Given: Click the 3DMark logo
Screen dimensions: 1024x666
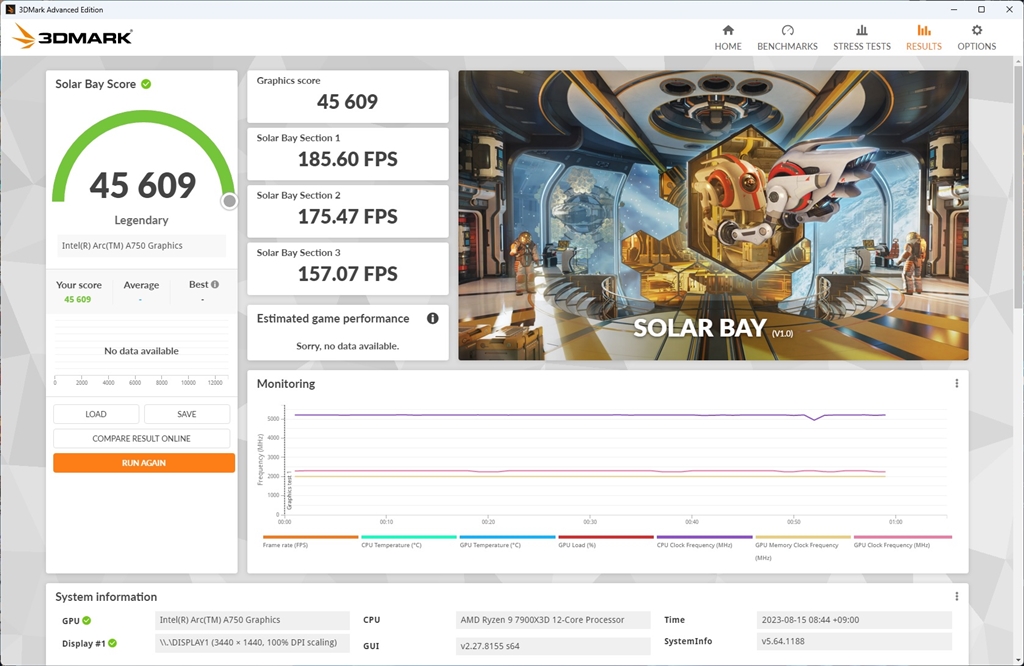Looking at the screenshot, I should click(72, 37).
